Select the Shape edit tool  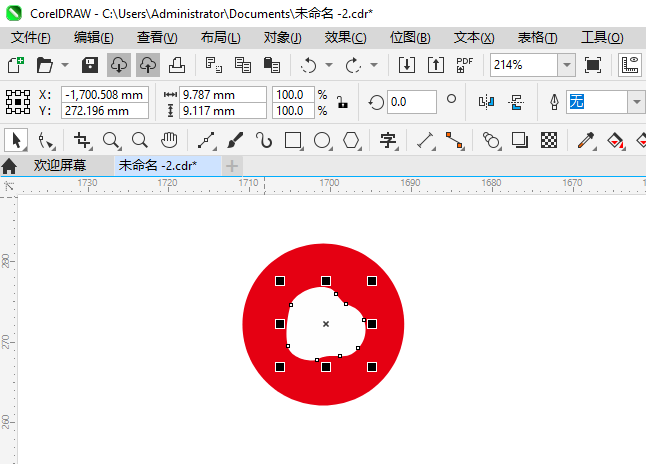tap(45, 141)
